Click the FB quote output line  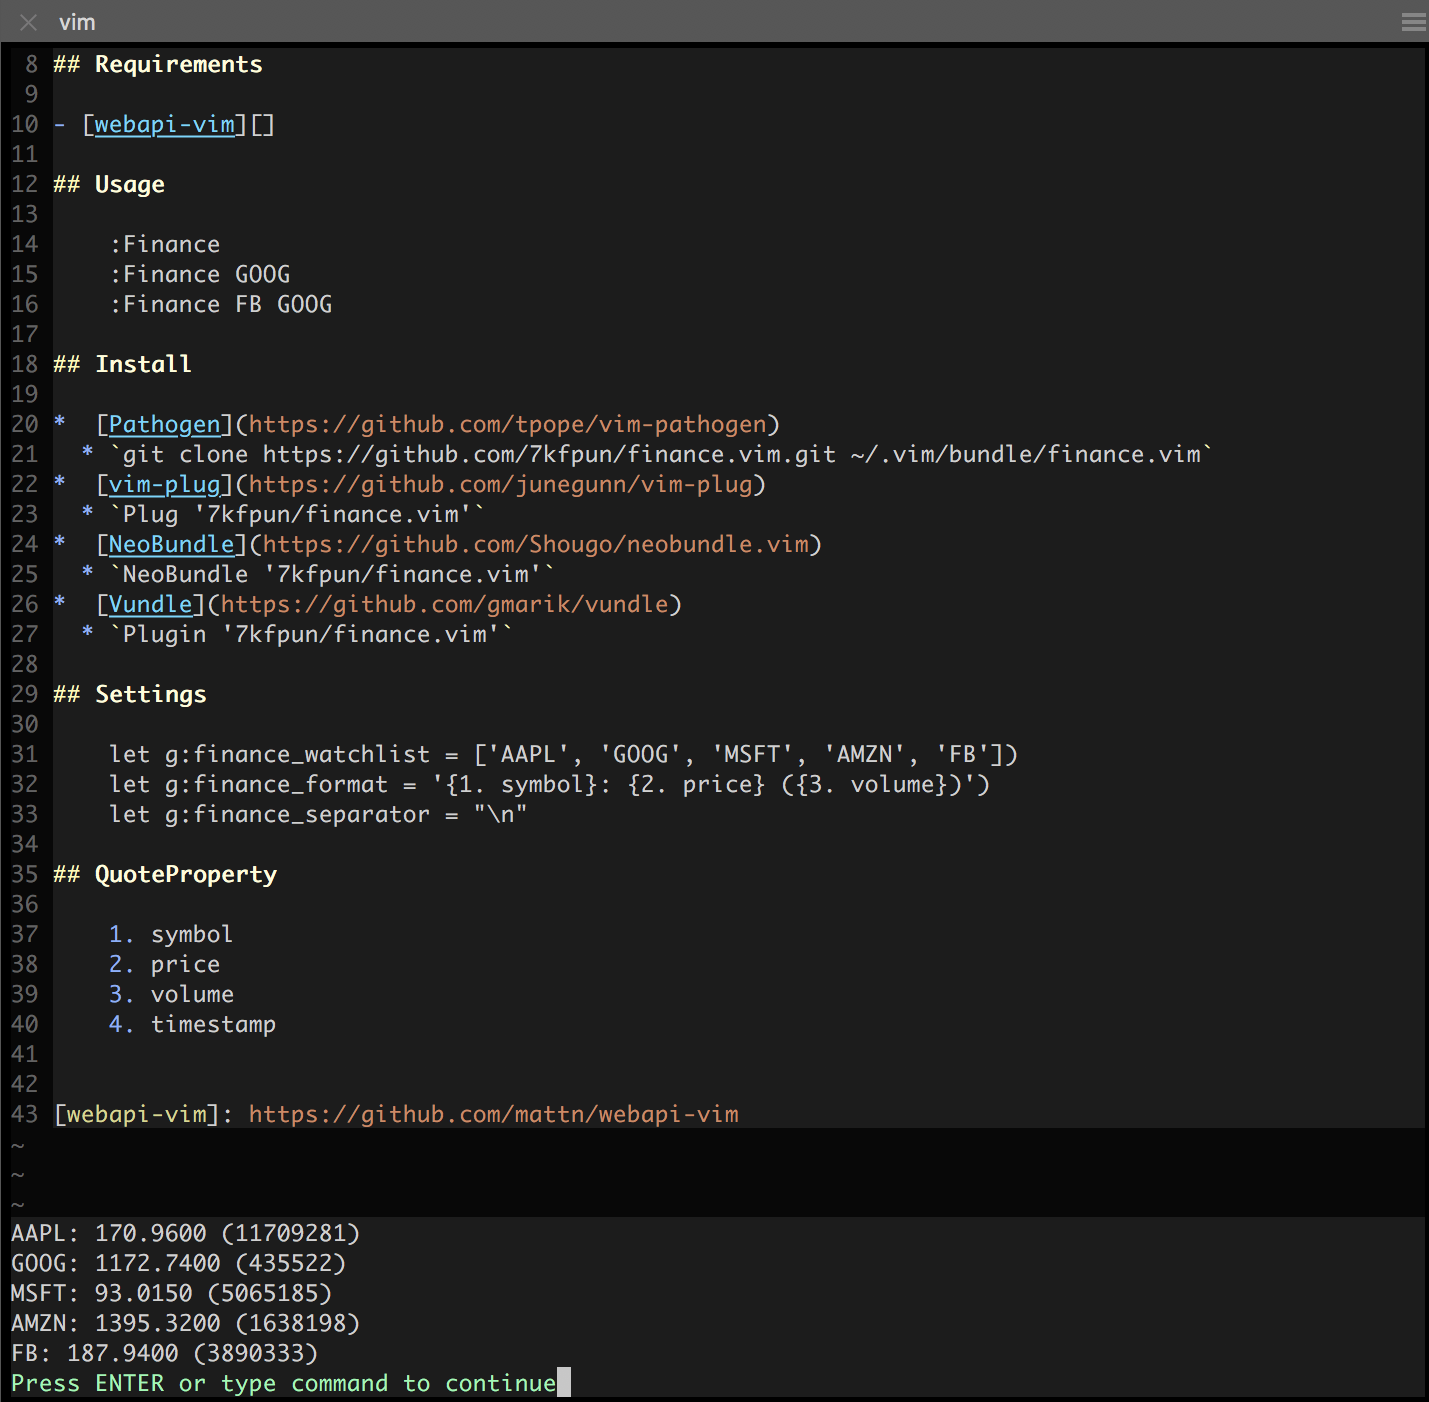(x=164, y=1354)
